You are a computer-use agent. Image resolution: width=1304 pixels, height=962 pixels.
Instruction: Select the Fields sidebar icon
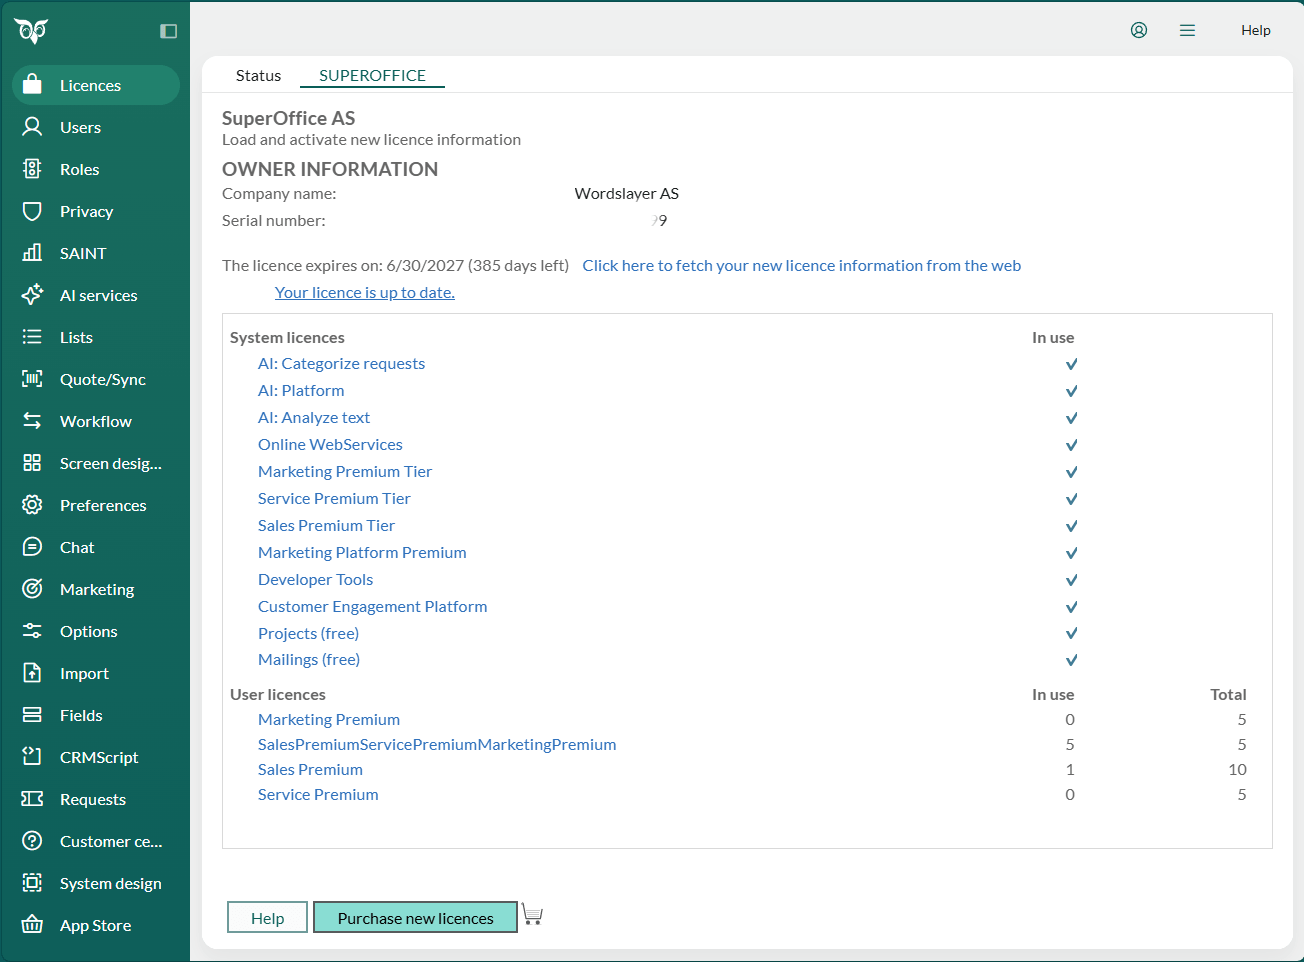32,715
